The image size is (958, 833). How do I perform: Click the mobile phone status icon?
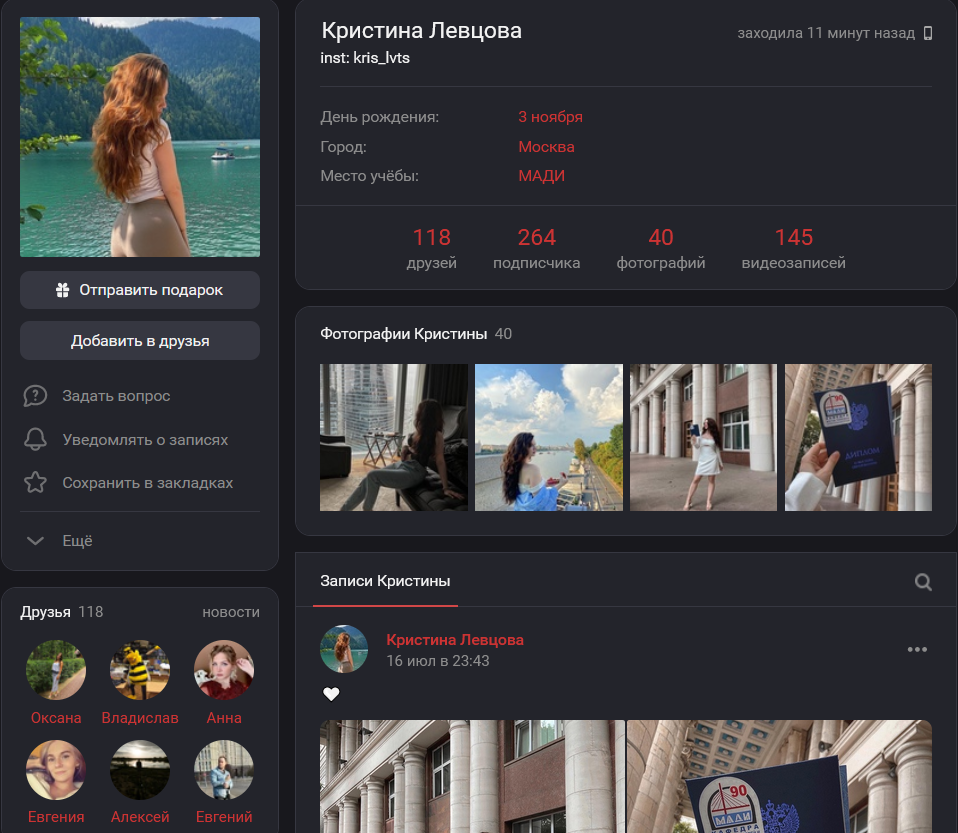coord(927,33)
